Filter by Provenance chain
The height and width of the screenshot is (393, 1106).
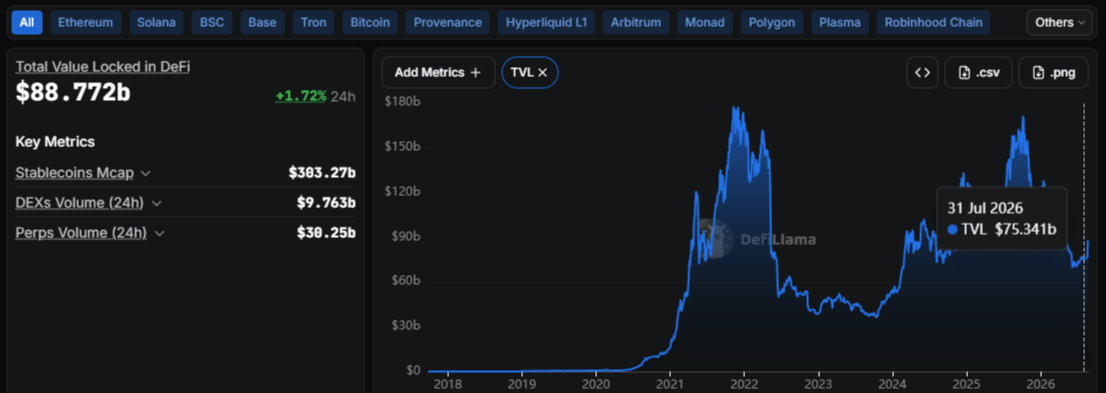pos(448,23)
